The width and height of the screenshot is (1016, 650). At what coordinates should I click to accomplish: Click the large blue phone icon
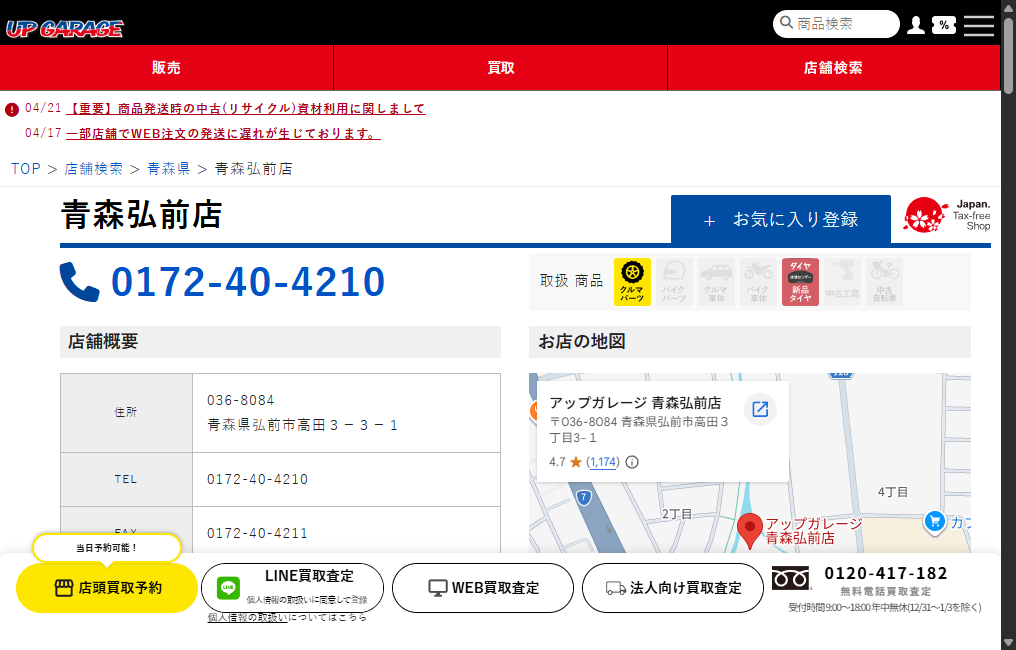coord(80,282)
